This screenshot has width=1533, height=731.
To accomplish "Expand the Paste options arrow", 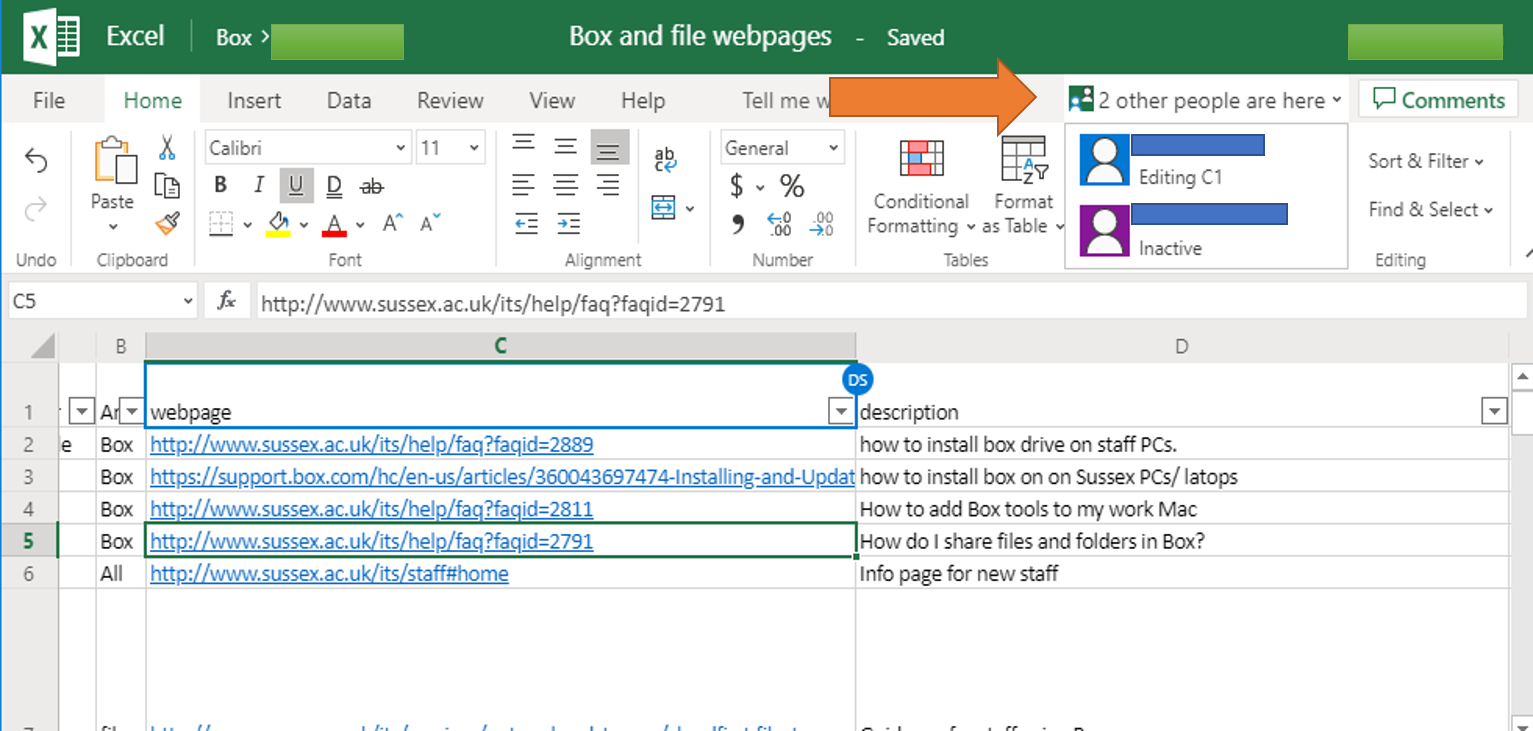I will 113,226.
